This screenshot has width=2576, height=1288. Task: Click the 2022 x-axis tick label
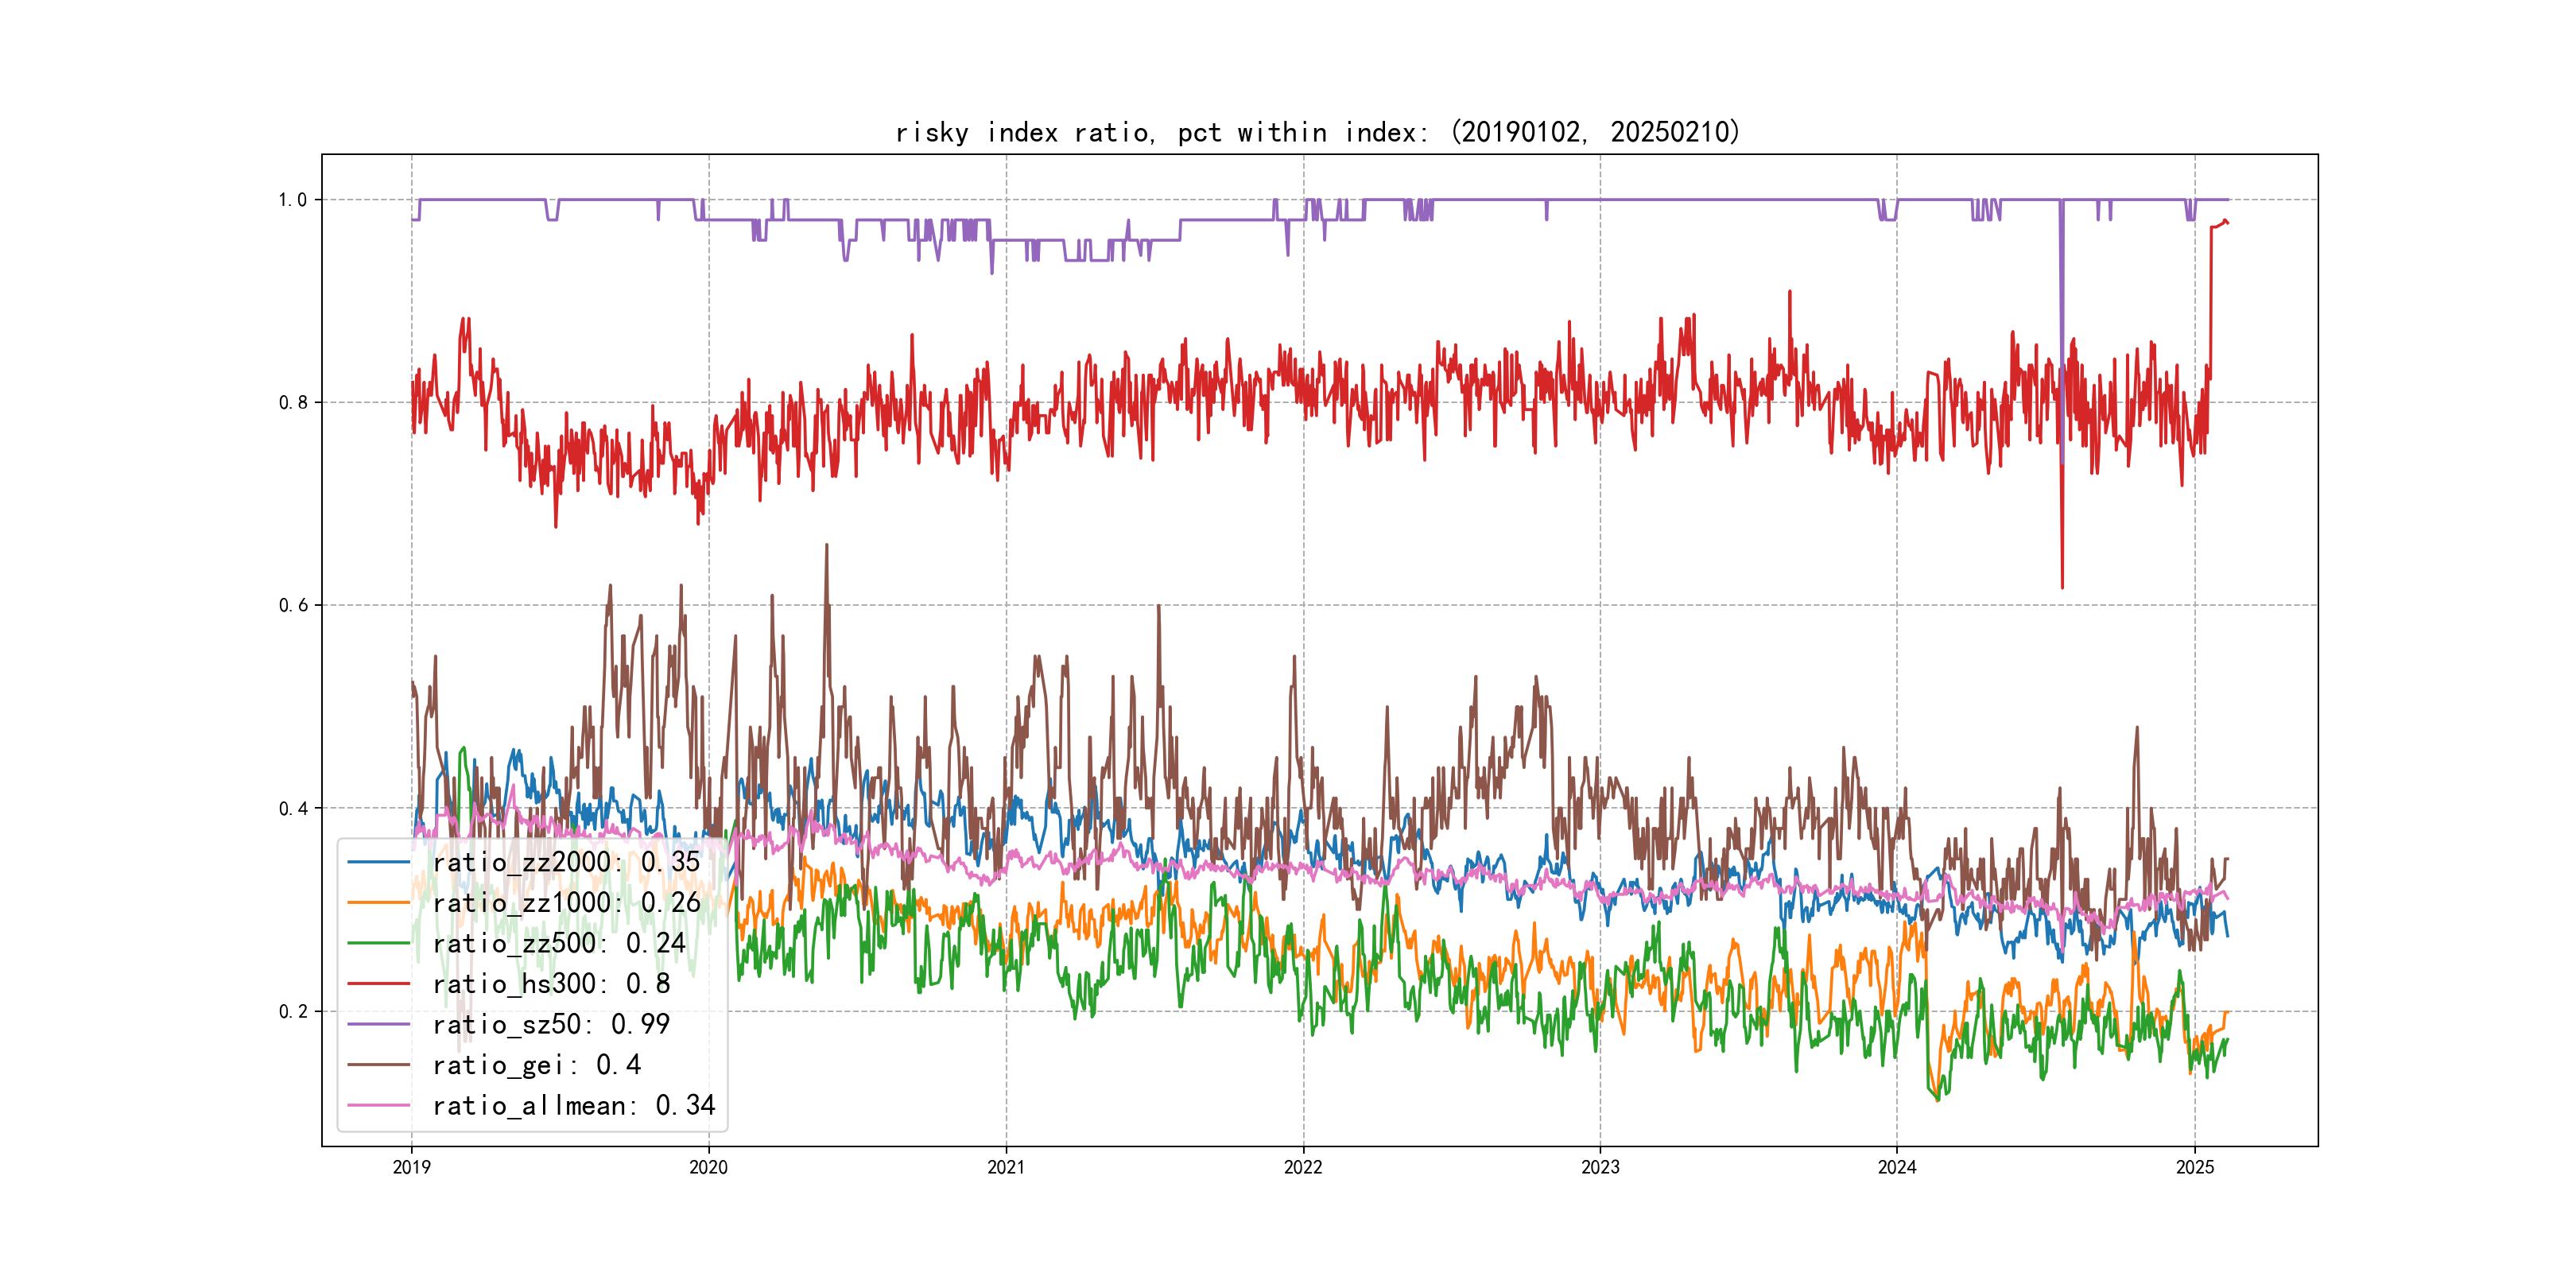(x=1303, y=1167)
